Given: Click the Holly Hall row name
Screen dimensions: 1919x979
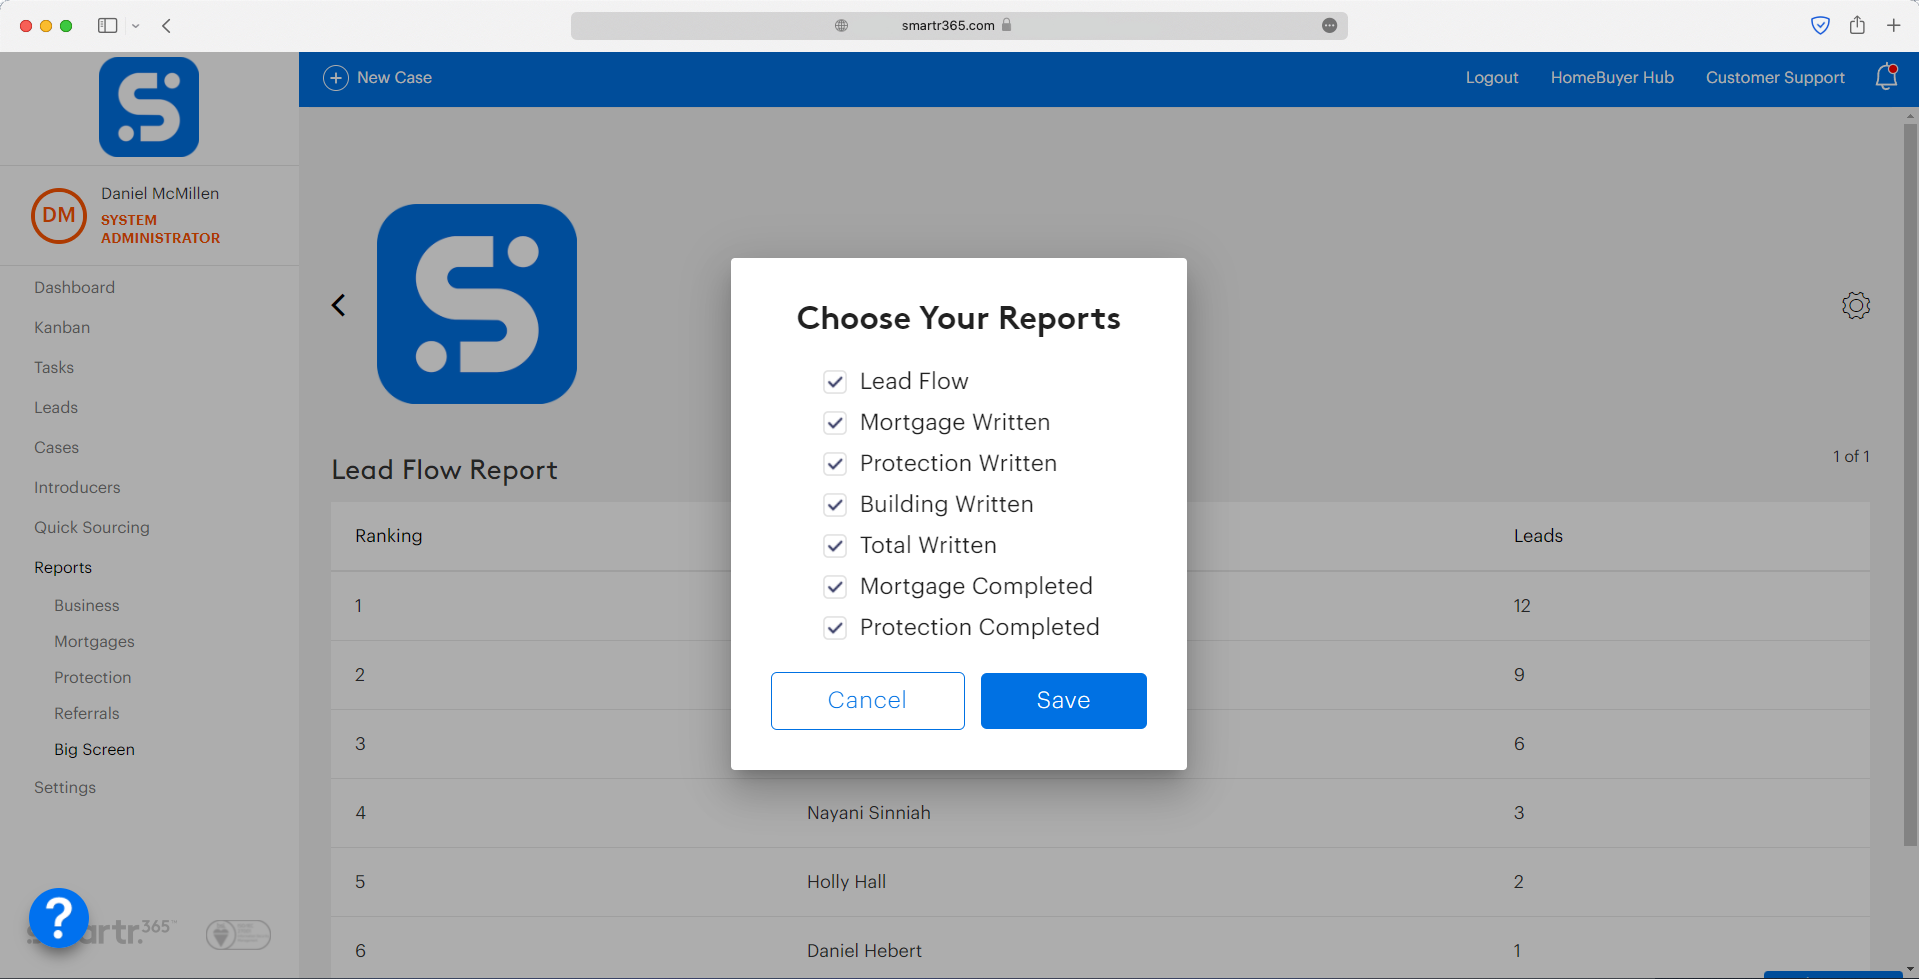Looking at the screenshot, I should point(847,882).
